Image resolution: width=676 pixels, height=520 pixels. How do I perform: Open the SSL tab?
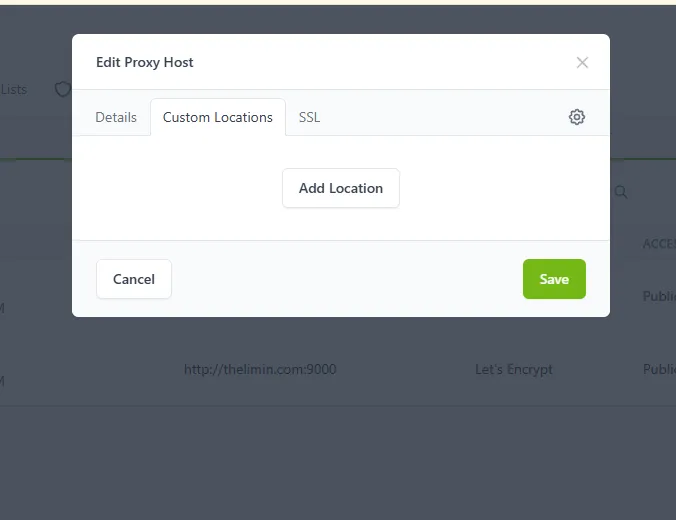309,117
